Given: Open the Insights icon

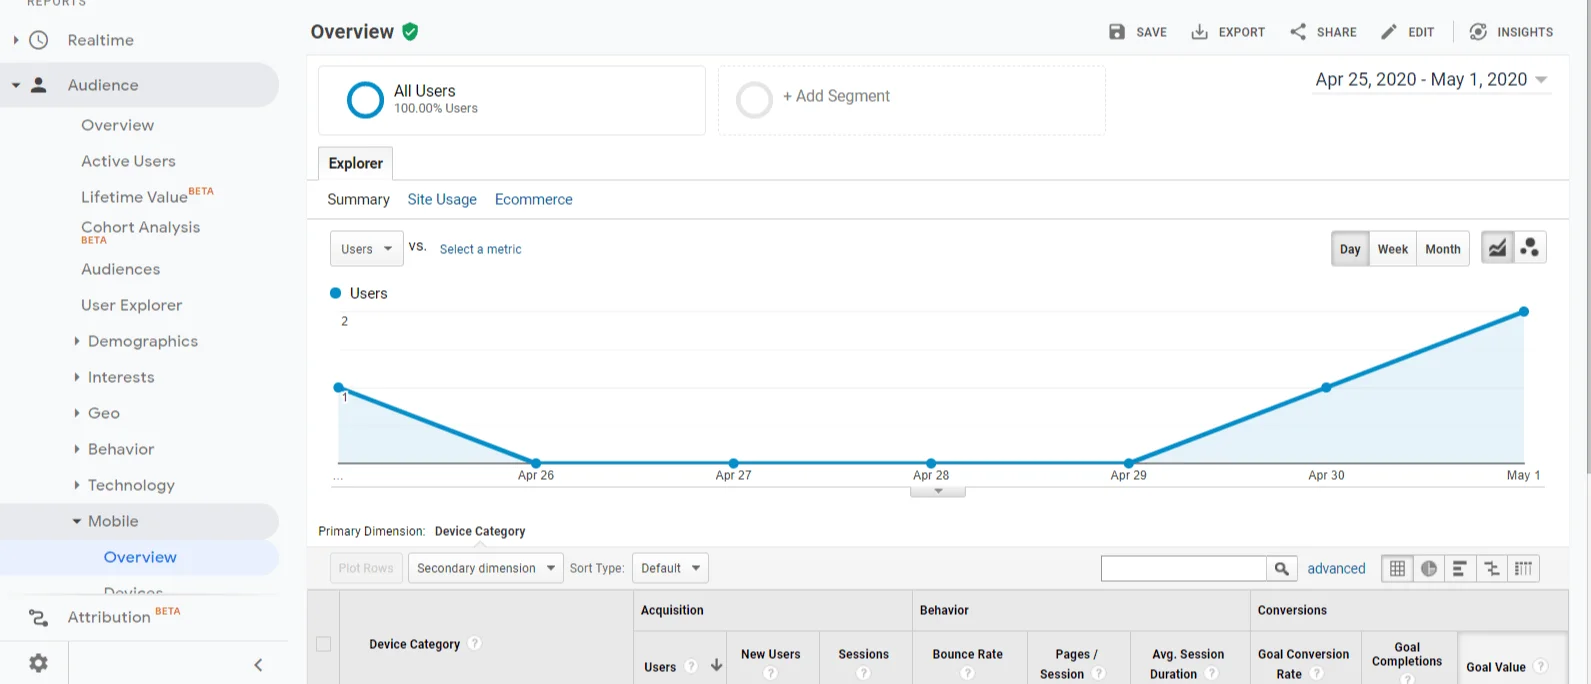Looking at the screenshot, I should click(1478, 32).
